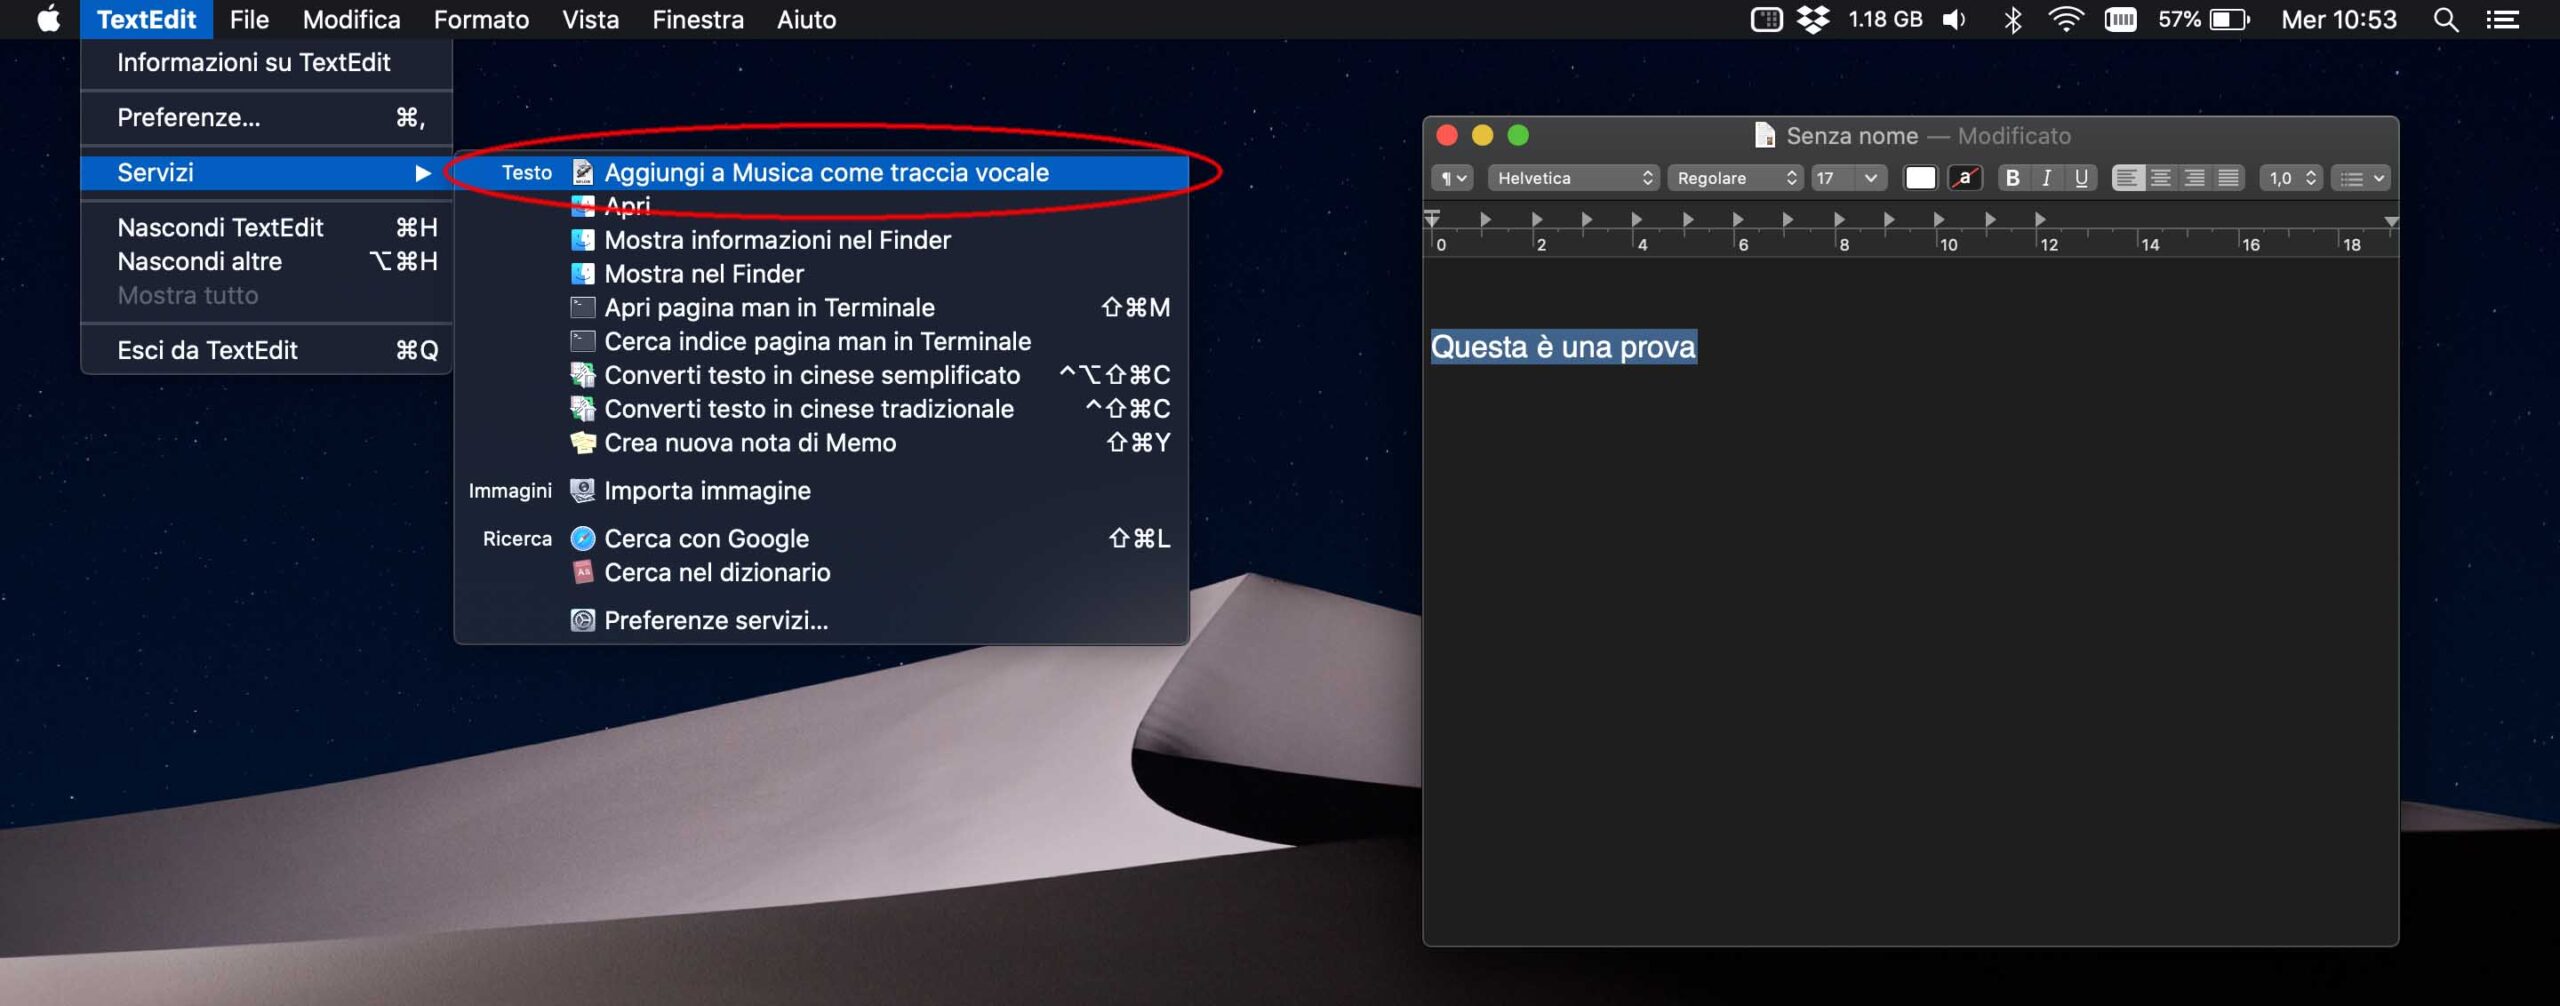Toggle bold formatting

click(2012, 178)
